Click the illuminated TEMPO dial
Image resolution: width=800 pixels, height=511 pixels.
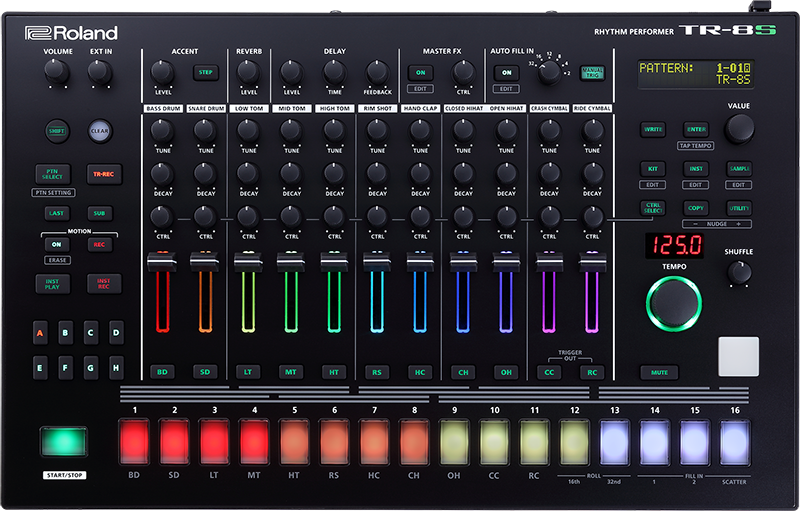pyautogui.click(x=674, y=304)
